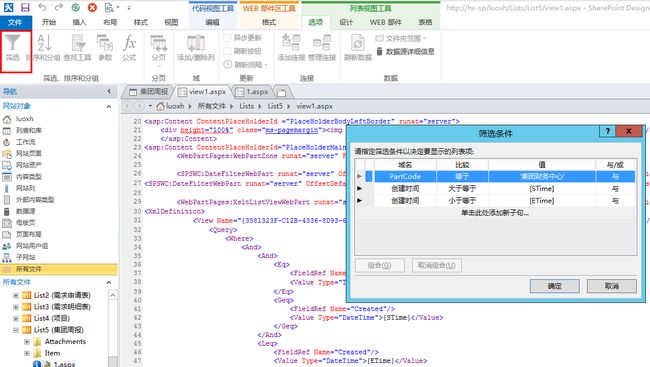
Task: Collapse List5 (集团周报) folder
Action: [x=16, y=330]
